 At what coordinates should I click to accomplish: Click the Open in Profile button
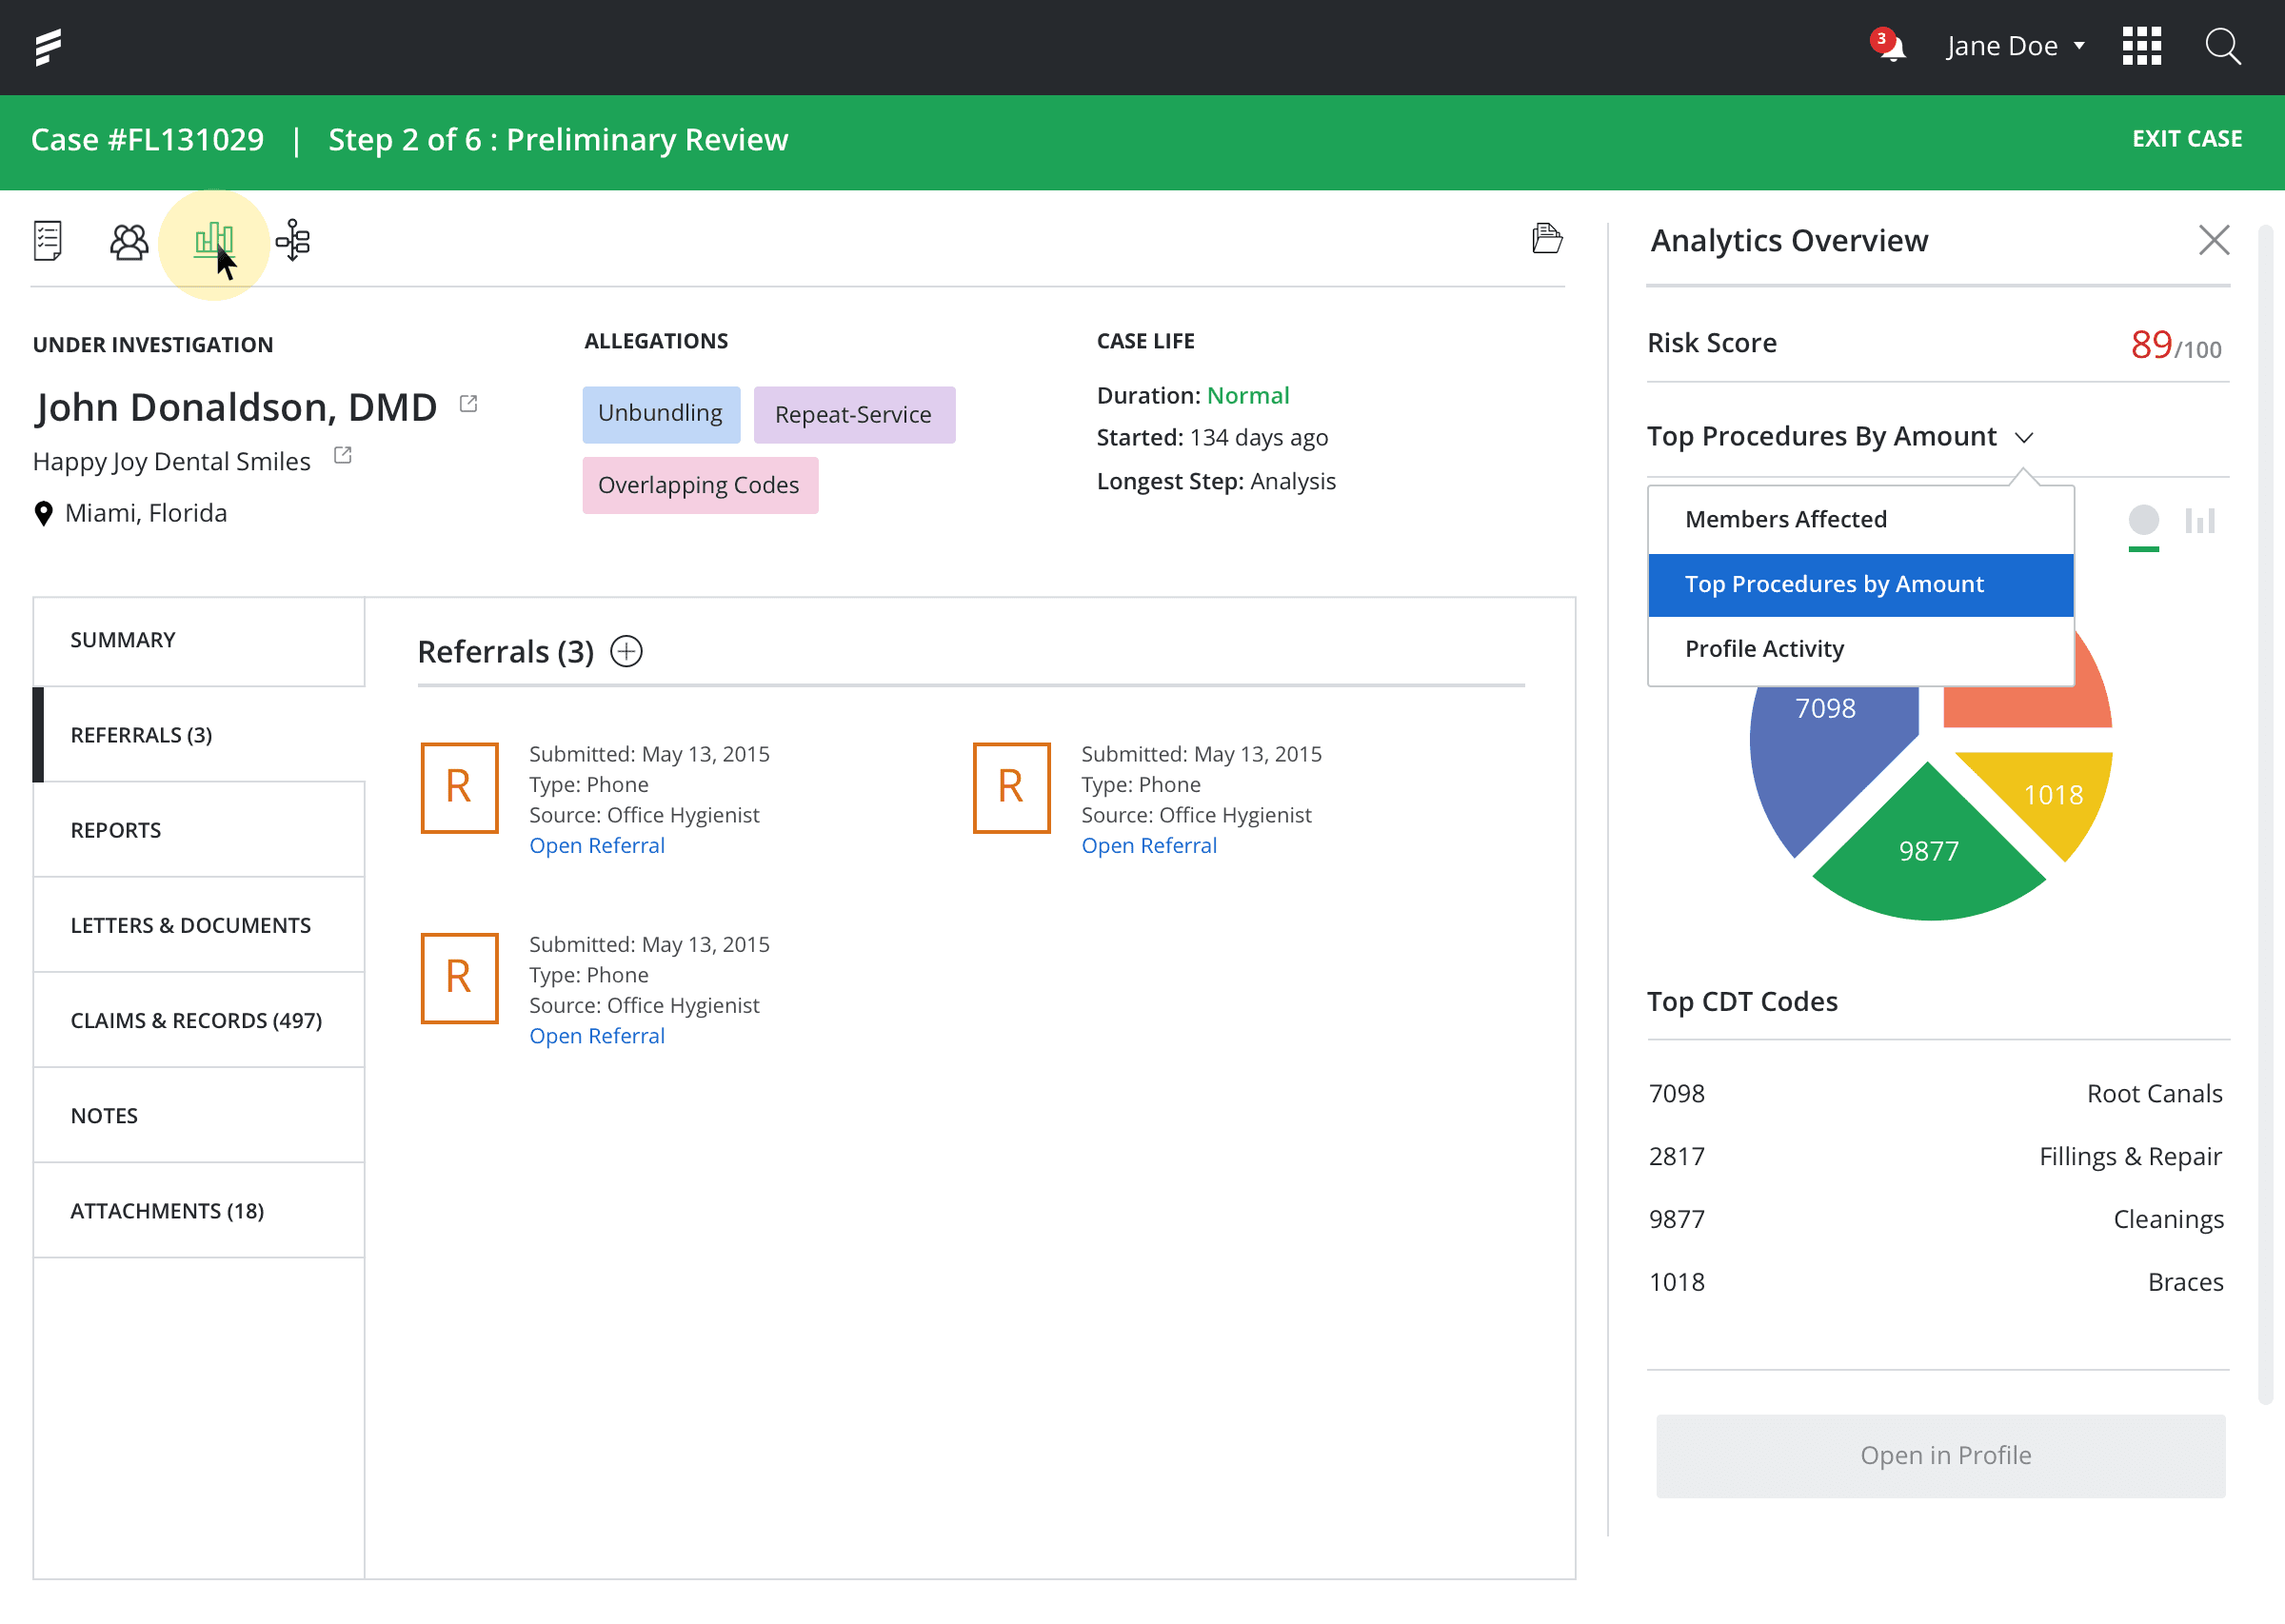point(1941,1455)
